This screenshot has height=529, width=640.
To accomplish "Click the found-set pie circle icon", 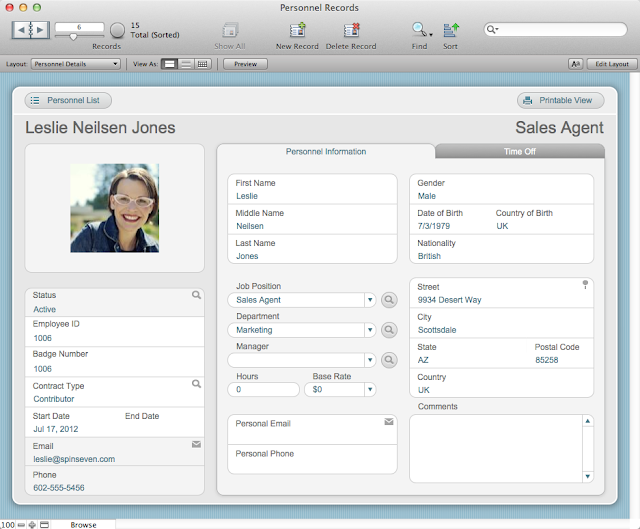I will [x=118, y=30].
